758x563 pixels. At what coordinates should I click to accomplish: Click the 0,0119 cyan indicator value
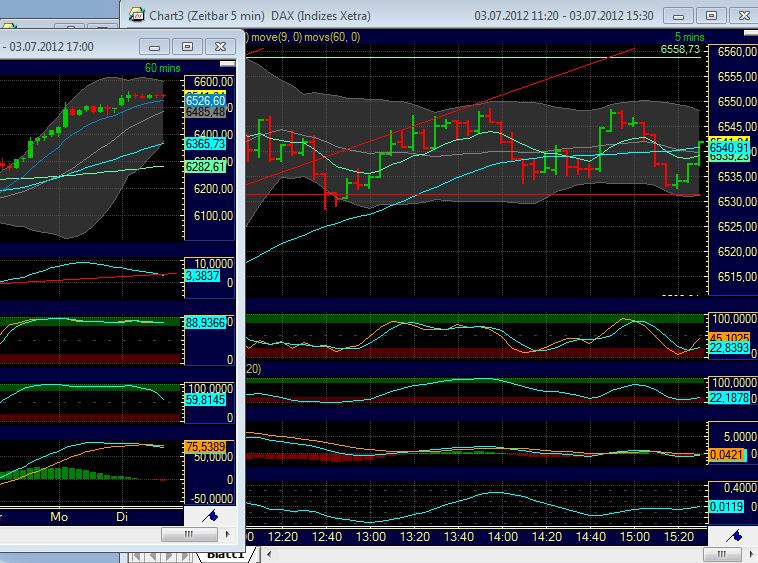tap(726, 507)
